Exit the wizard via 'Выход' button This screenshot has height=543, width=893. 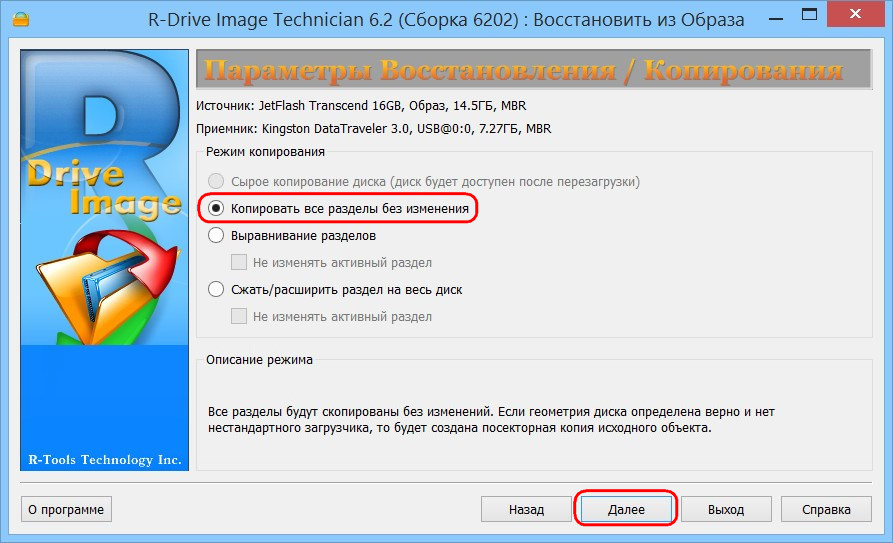click(x=726, y=509)
